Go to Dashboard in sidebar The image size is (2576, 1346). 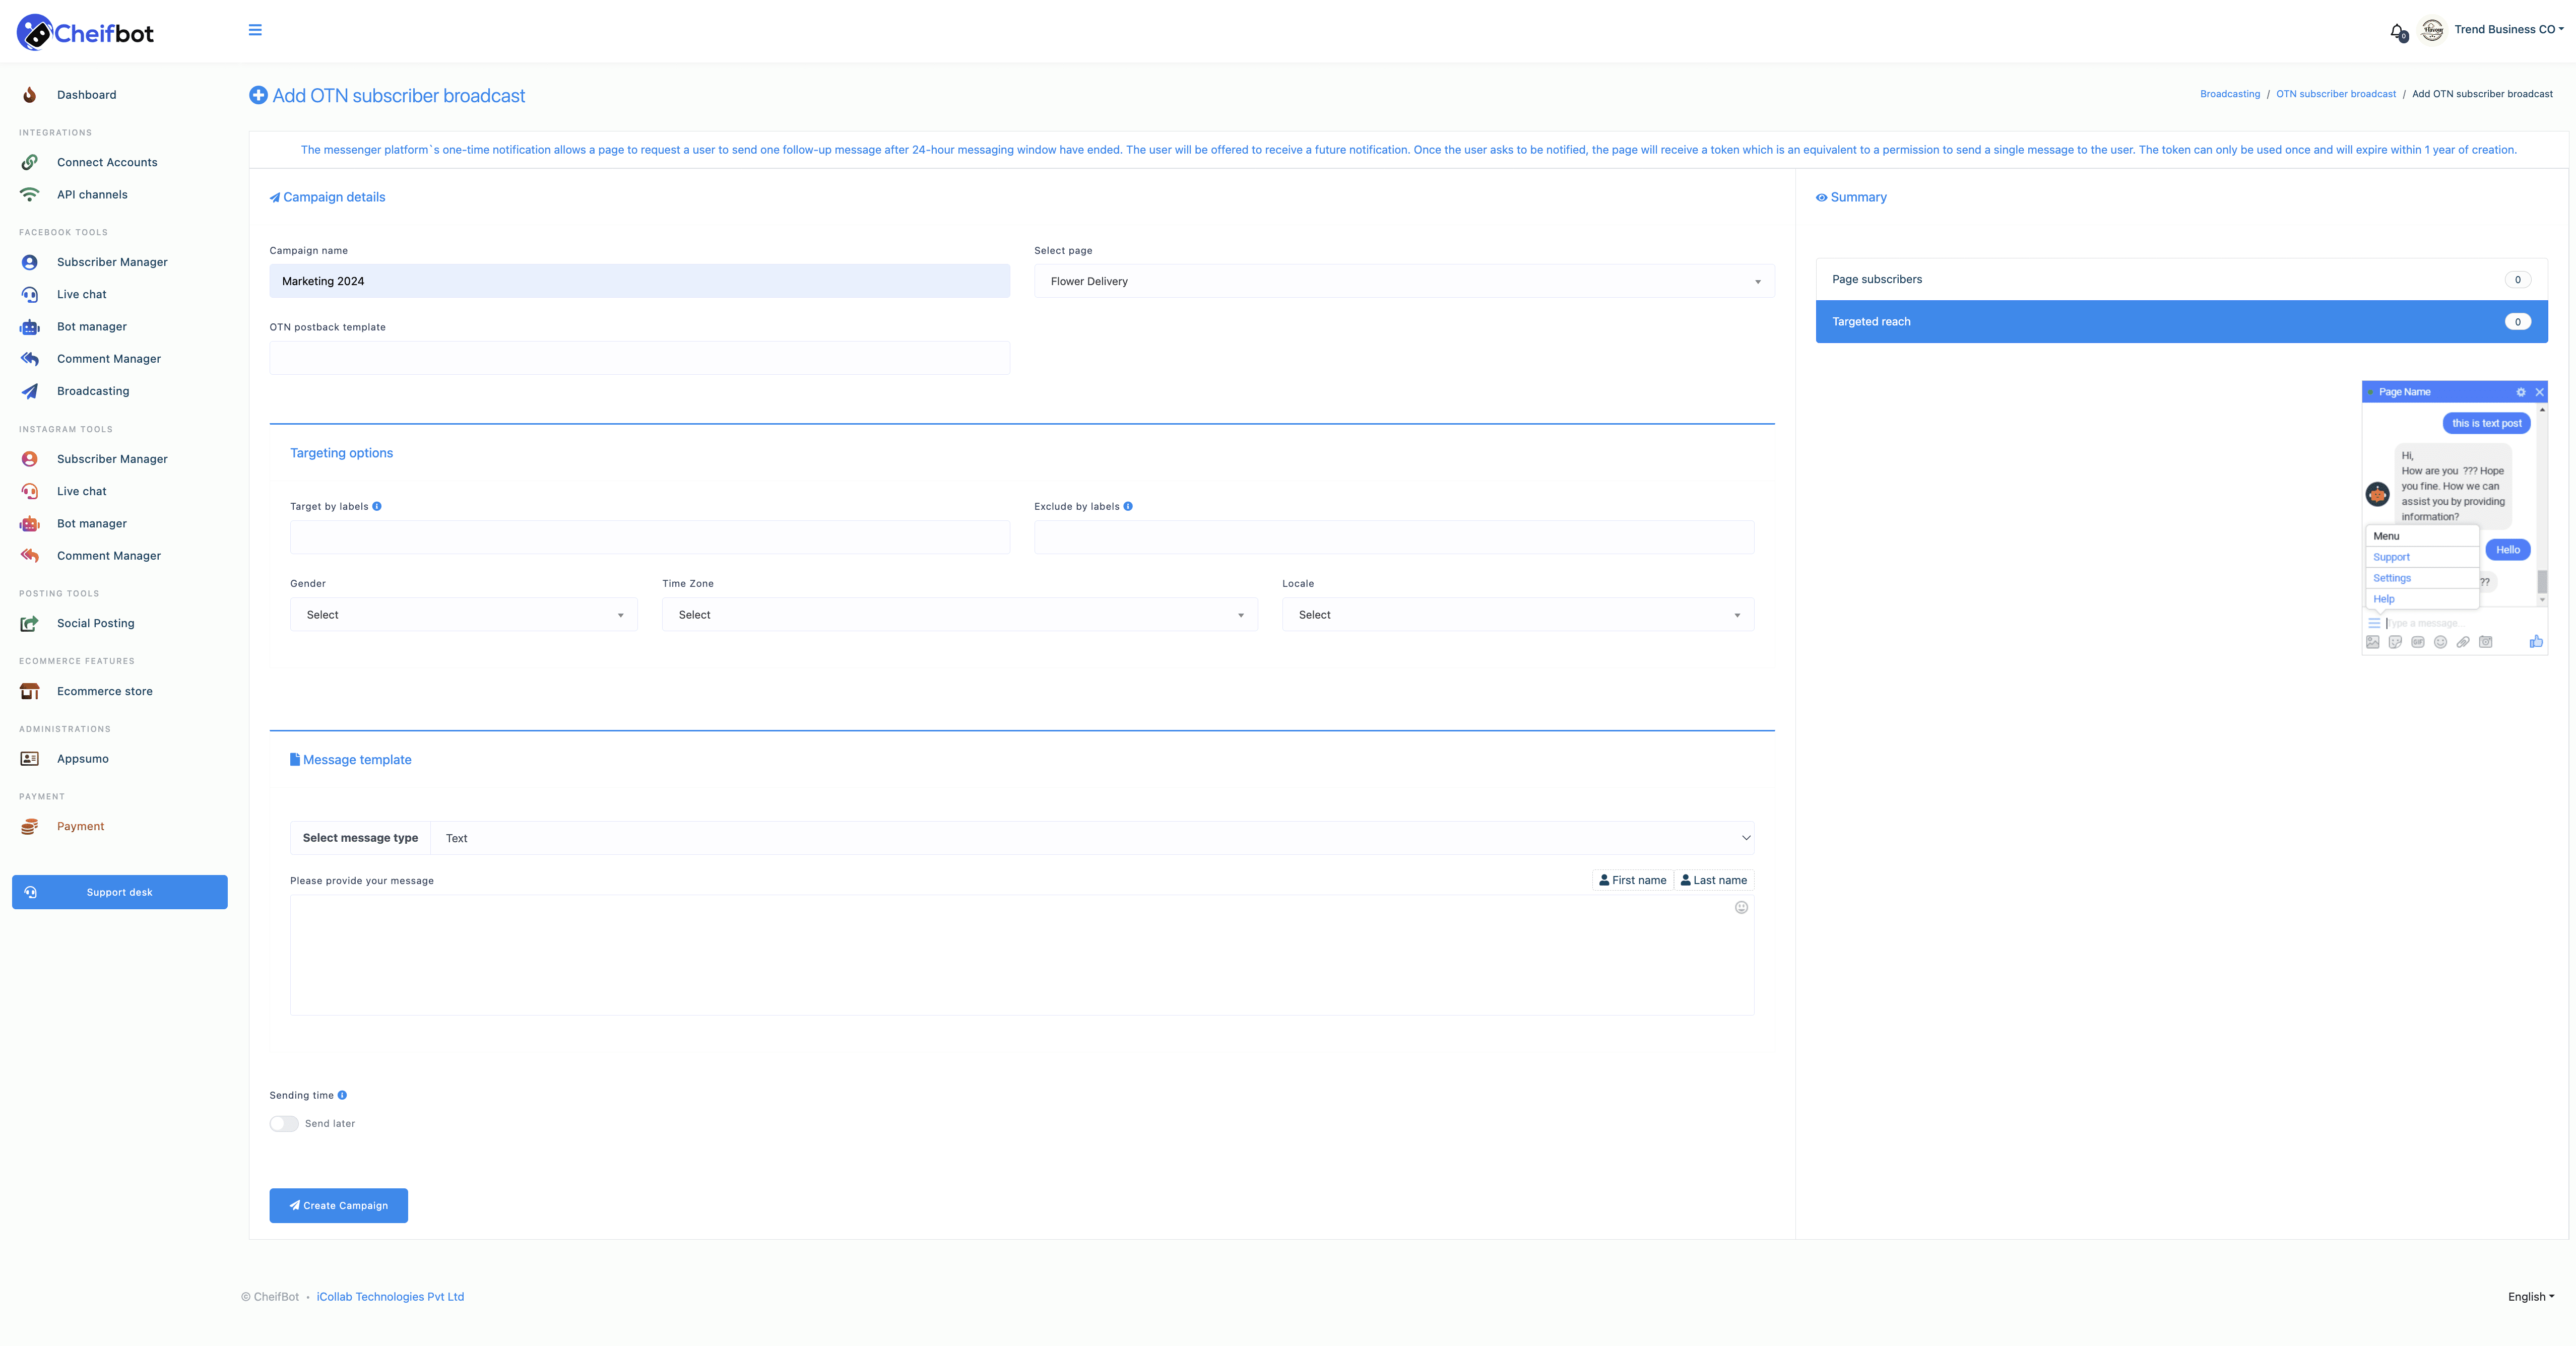(x=87, y=95)
